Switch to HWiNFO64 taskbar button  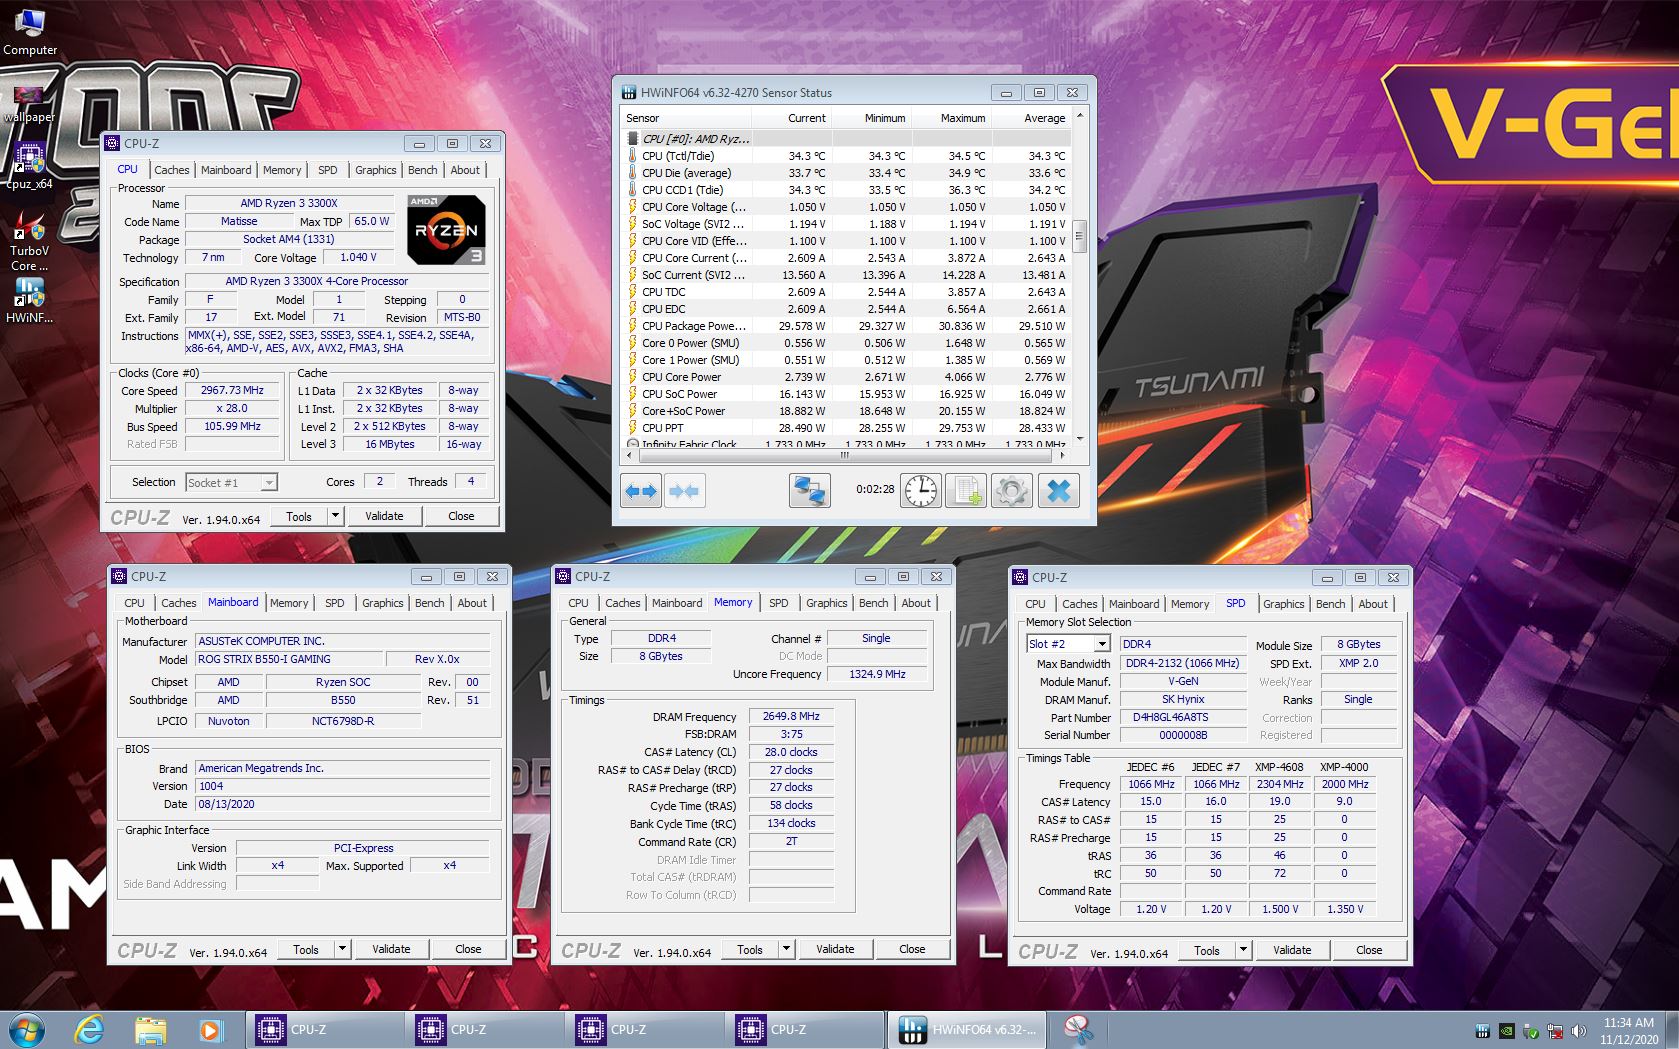point(967,1029)
